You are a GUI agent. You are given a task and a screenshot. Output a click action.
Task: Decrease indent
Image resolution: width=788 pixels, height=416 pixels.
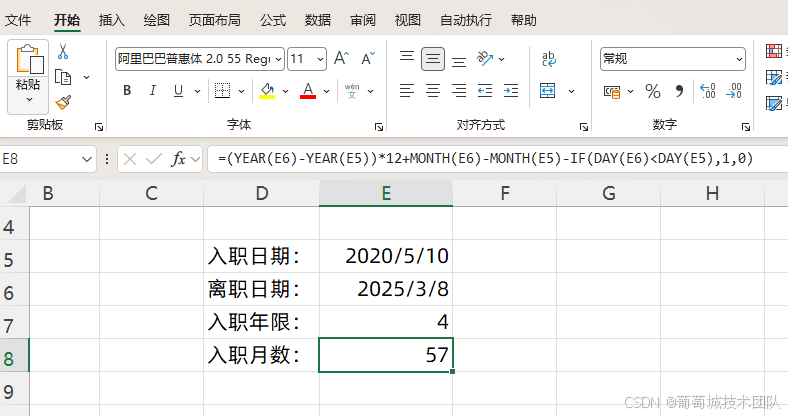coord(484,91)
